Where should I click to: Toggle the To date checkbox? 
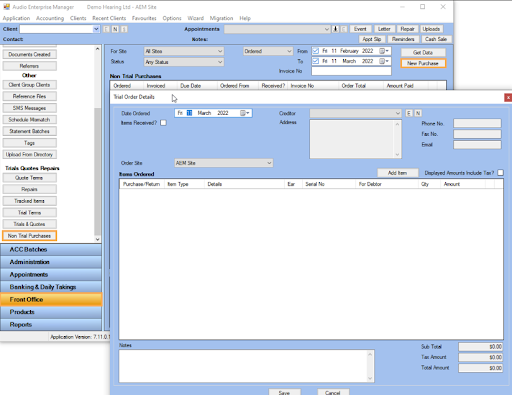pyautogui.click(x=316, y=61)
